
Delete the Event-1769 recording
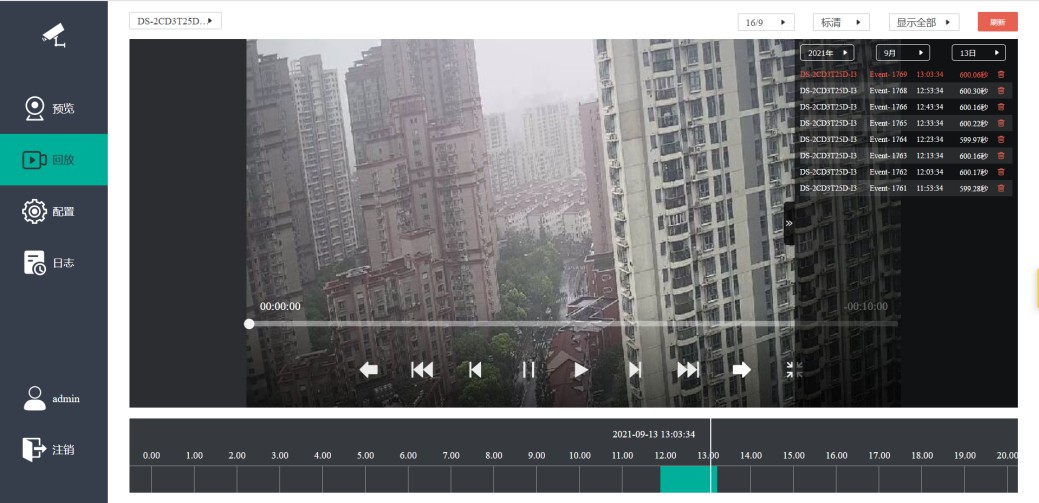pyautogui.click(x=1001, y=74)
